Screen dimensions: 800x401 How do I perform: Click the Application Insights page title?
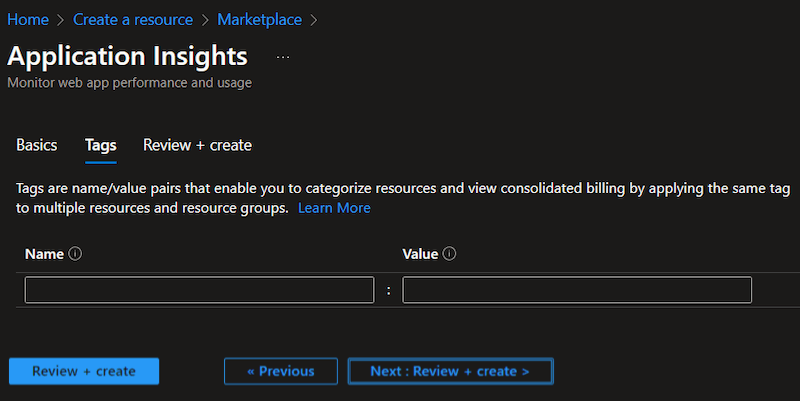coord(128,56)
